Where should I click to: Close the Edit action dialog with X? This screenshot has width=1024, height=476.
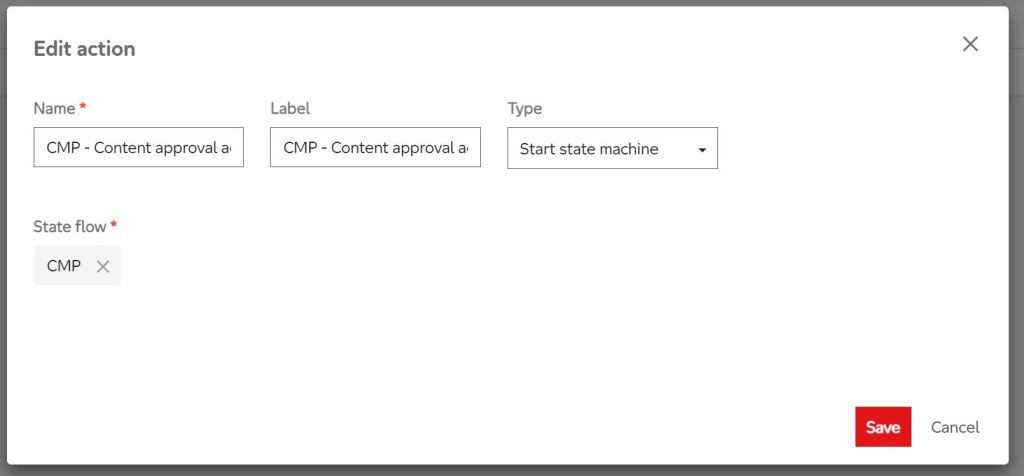pyautogui.click(x=970, y=44)
